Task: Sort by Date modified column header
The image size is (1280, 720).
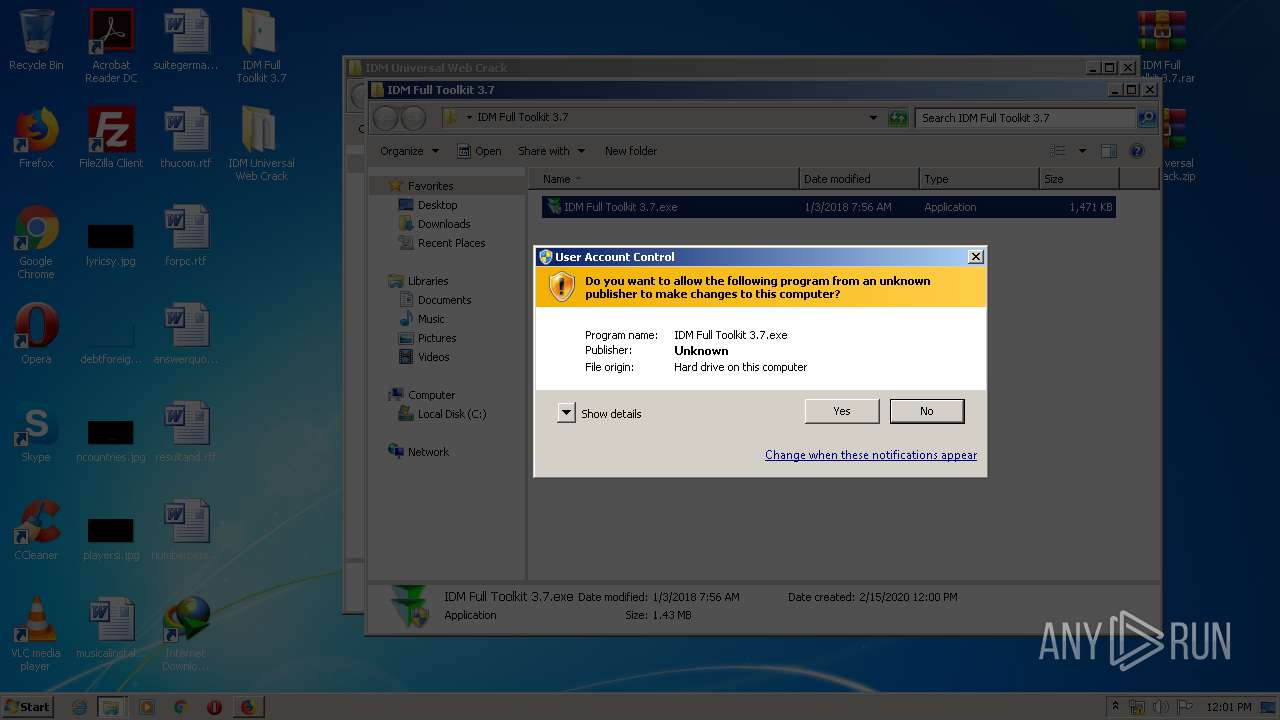Action: 859,179
